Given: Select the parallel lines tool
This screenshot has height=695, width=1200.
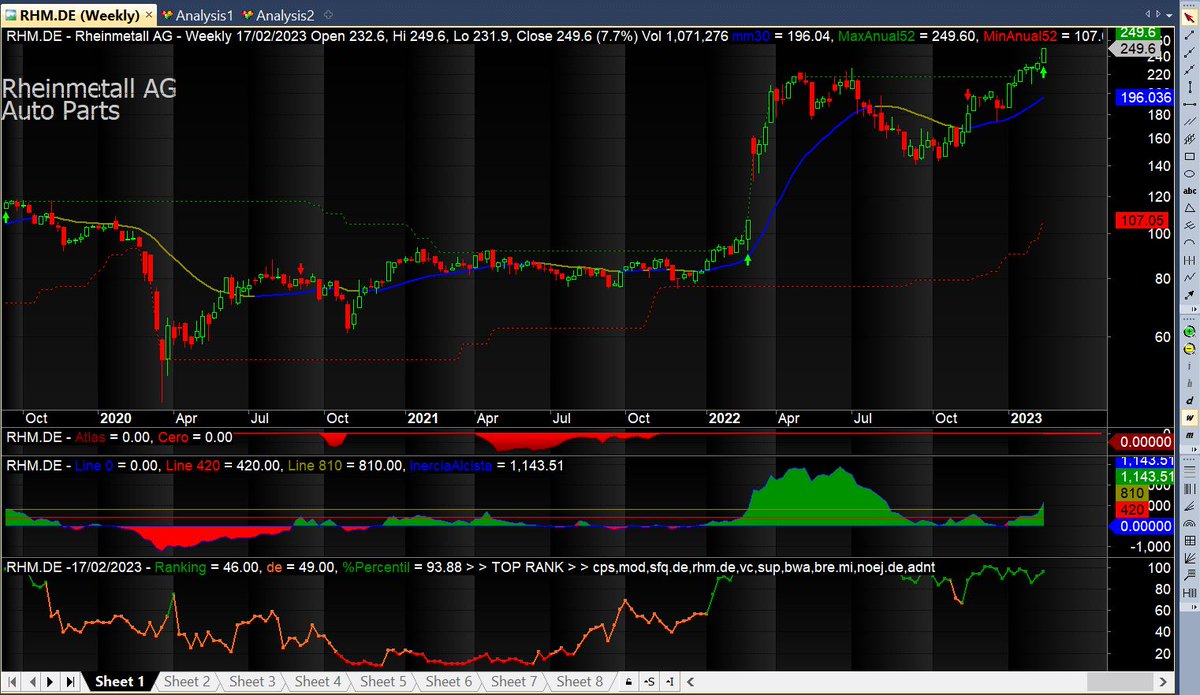Looking at the screenshot, I should pos(1190,121).
